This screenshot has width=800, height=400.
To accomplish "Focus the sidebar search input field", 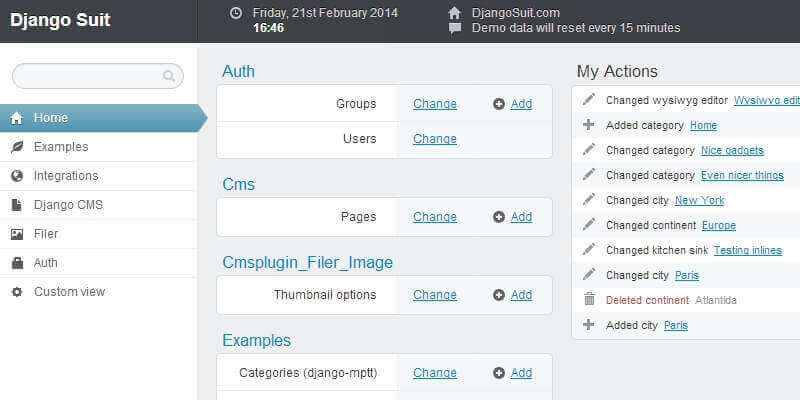I will (88, 76).
